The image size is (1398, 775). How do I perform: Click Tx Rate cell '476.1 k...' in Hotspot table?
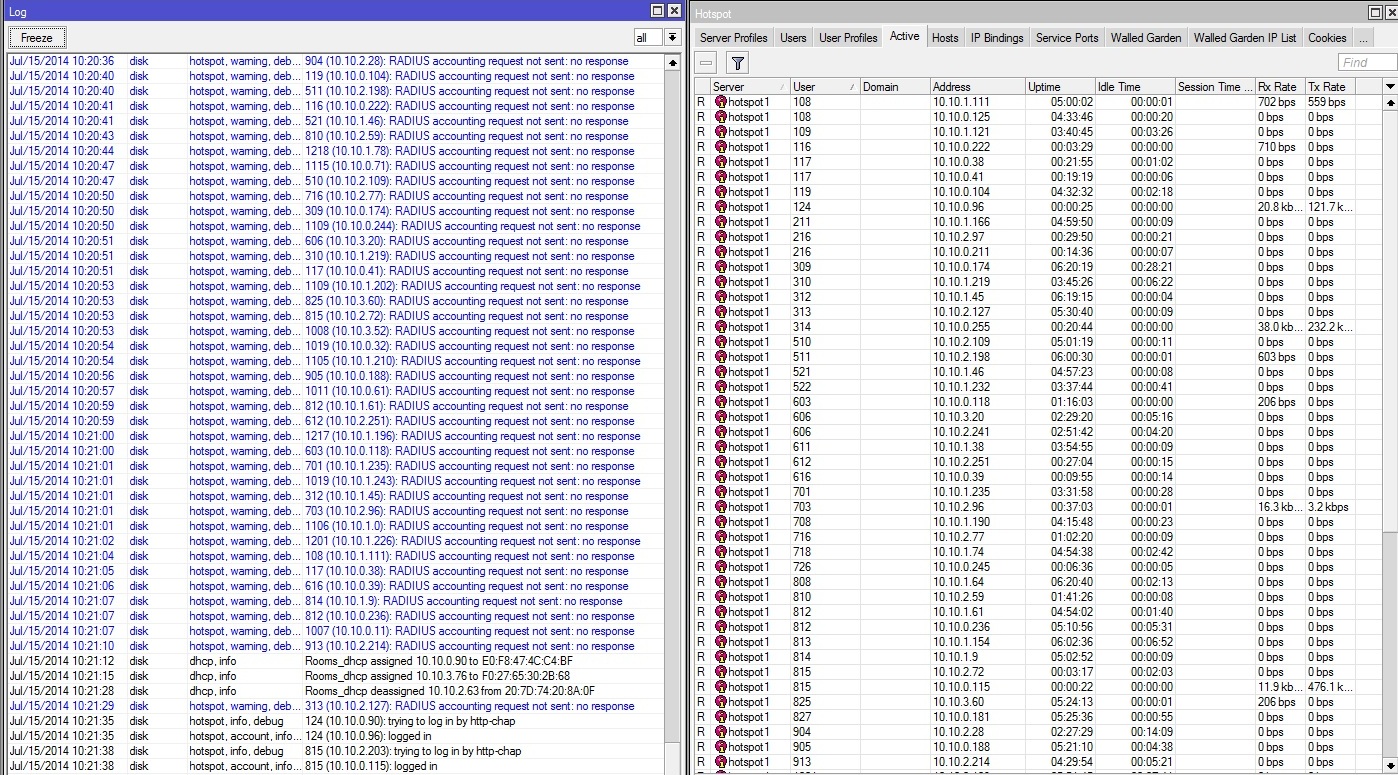pyautogui.click(x=1329, y=687)
